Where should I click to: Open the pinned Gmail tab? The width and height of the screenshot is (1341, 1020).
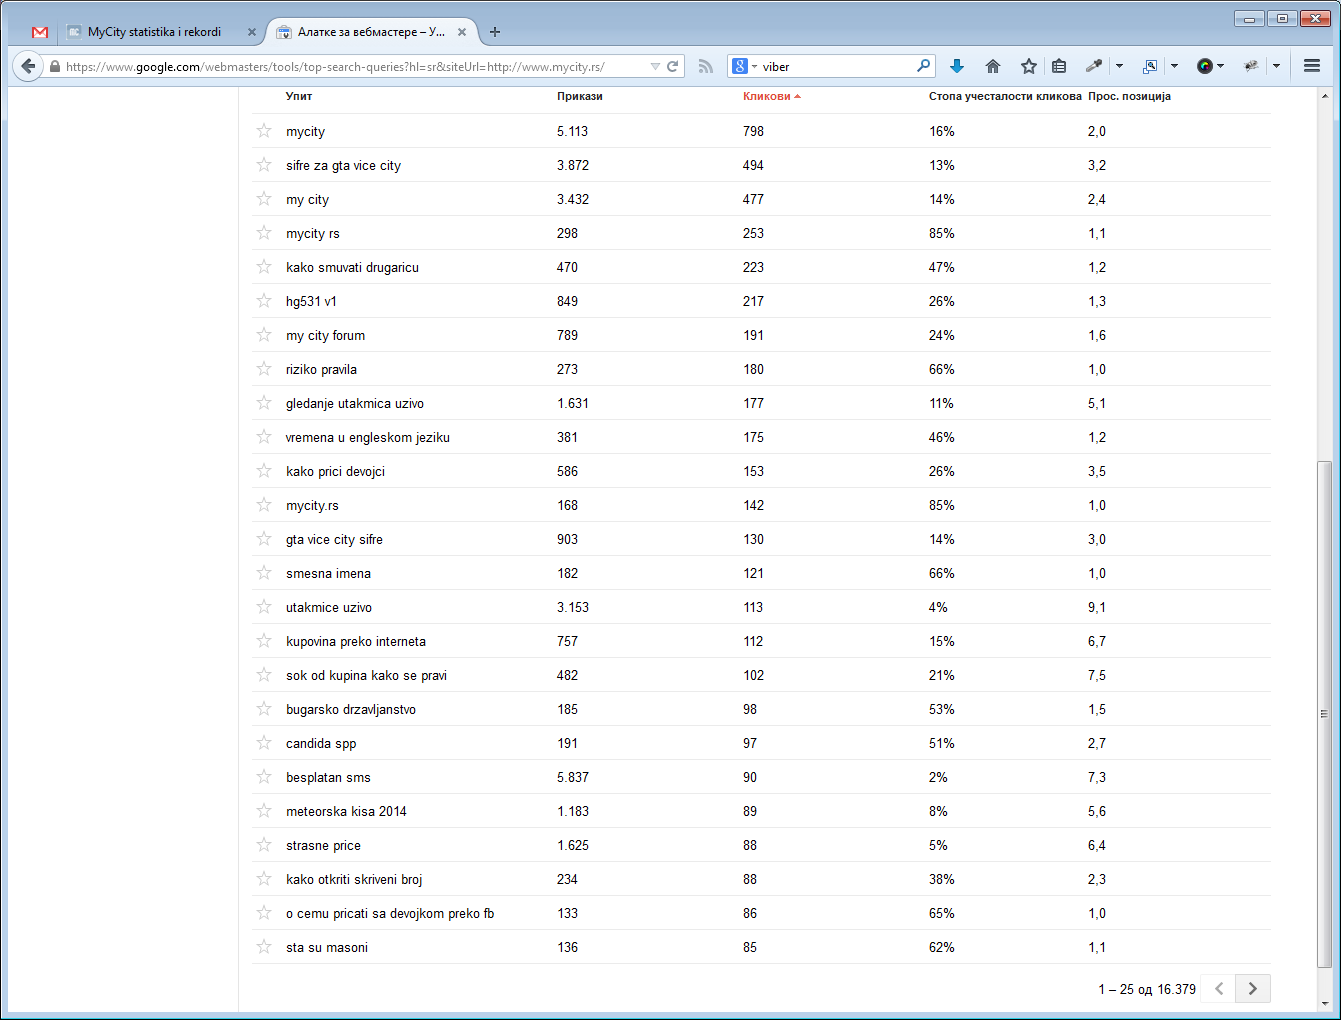click(x=40, y=32)
